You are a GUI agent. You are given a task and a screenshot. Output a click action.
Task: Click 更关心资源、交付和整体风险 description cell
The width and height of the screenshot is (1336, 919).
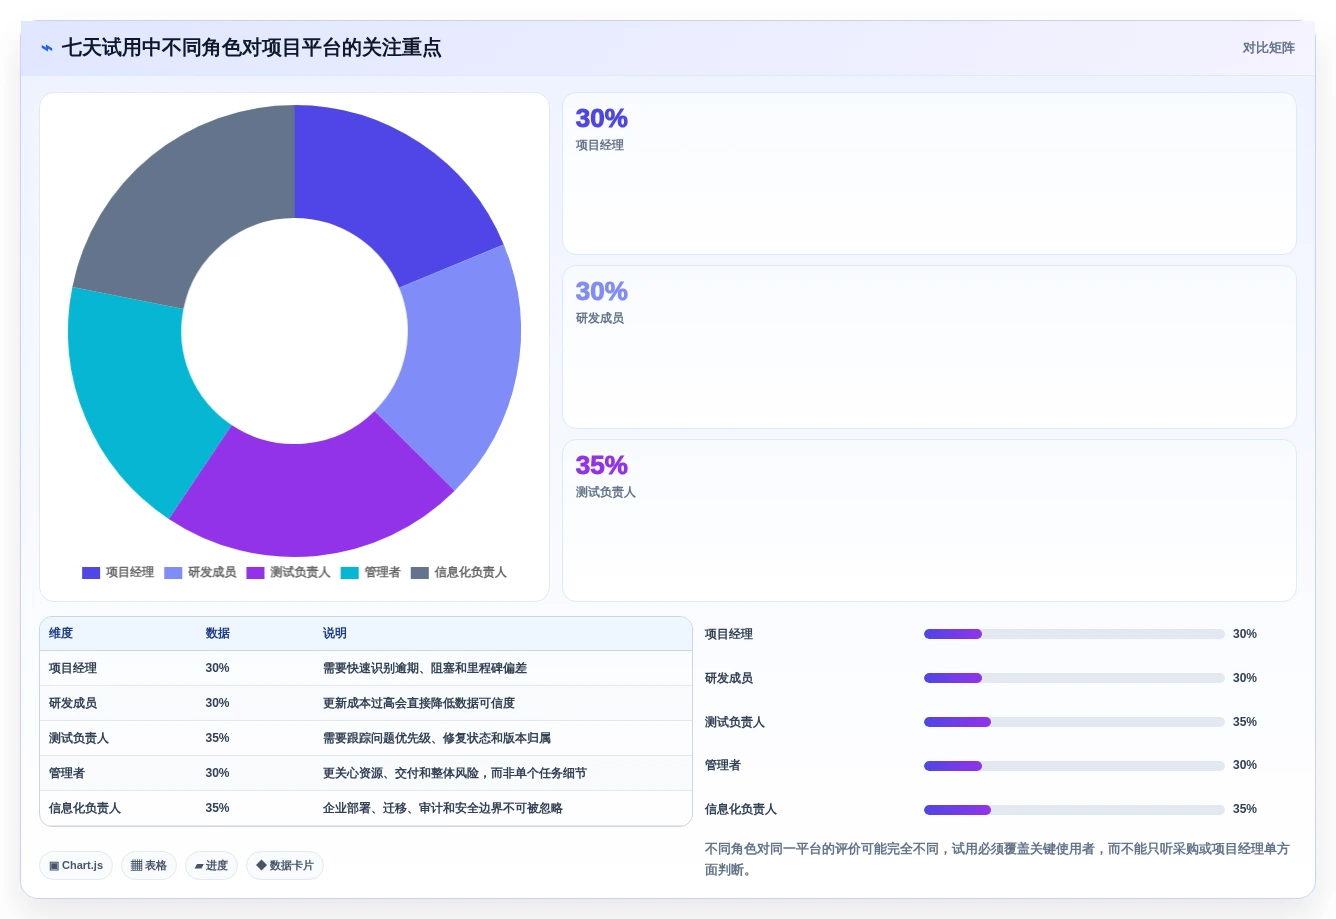click(454, 773)
